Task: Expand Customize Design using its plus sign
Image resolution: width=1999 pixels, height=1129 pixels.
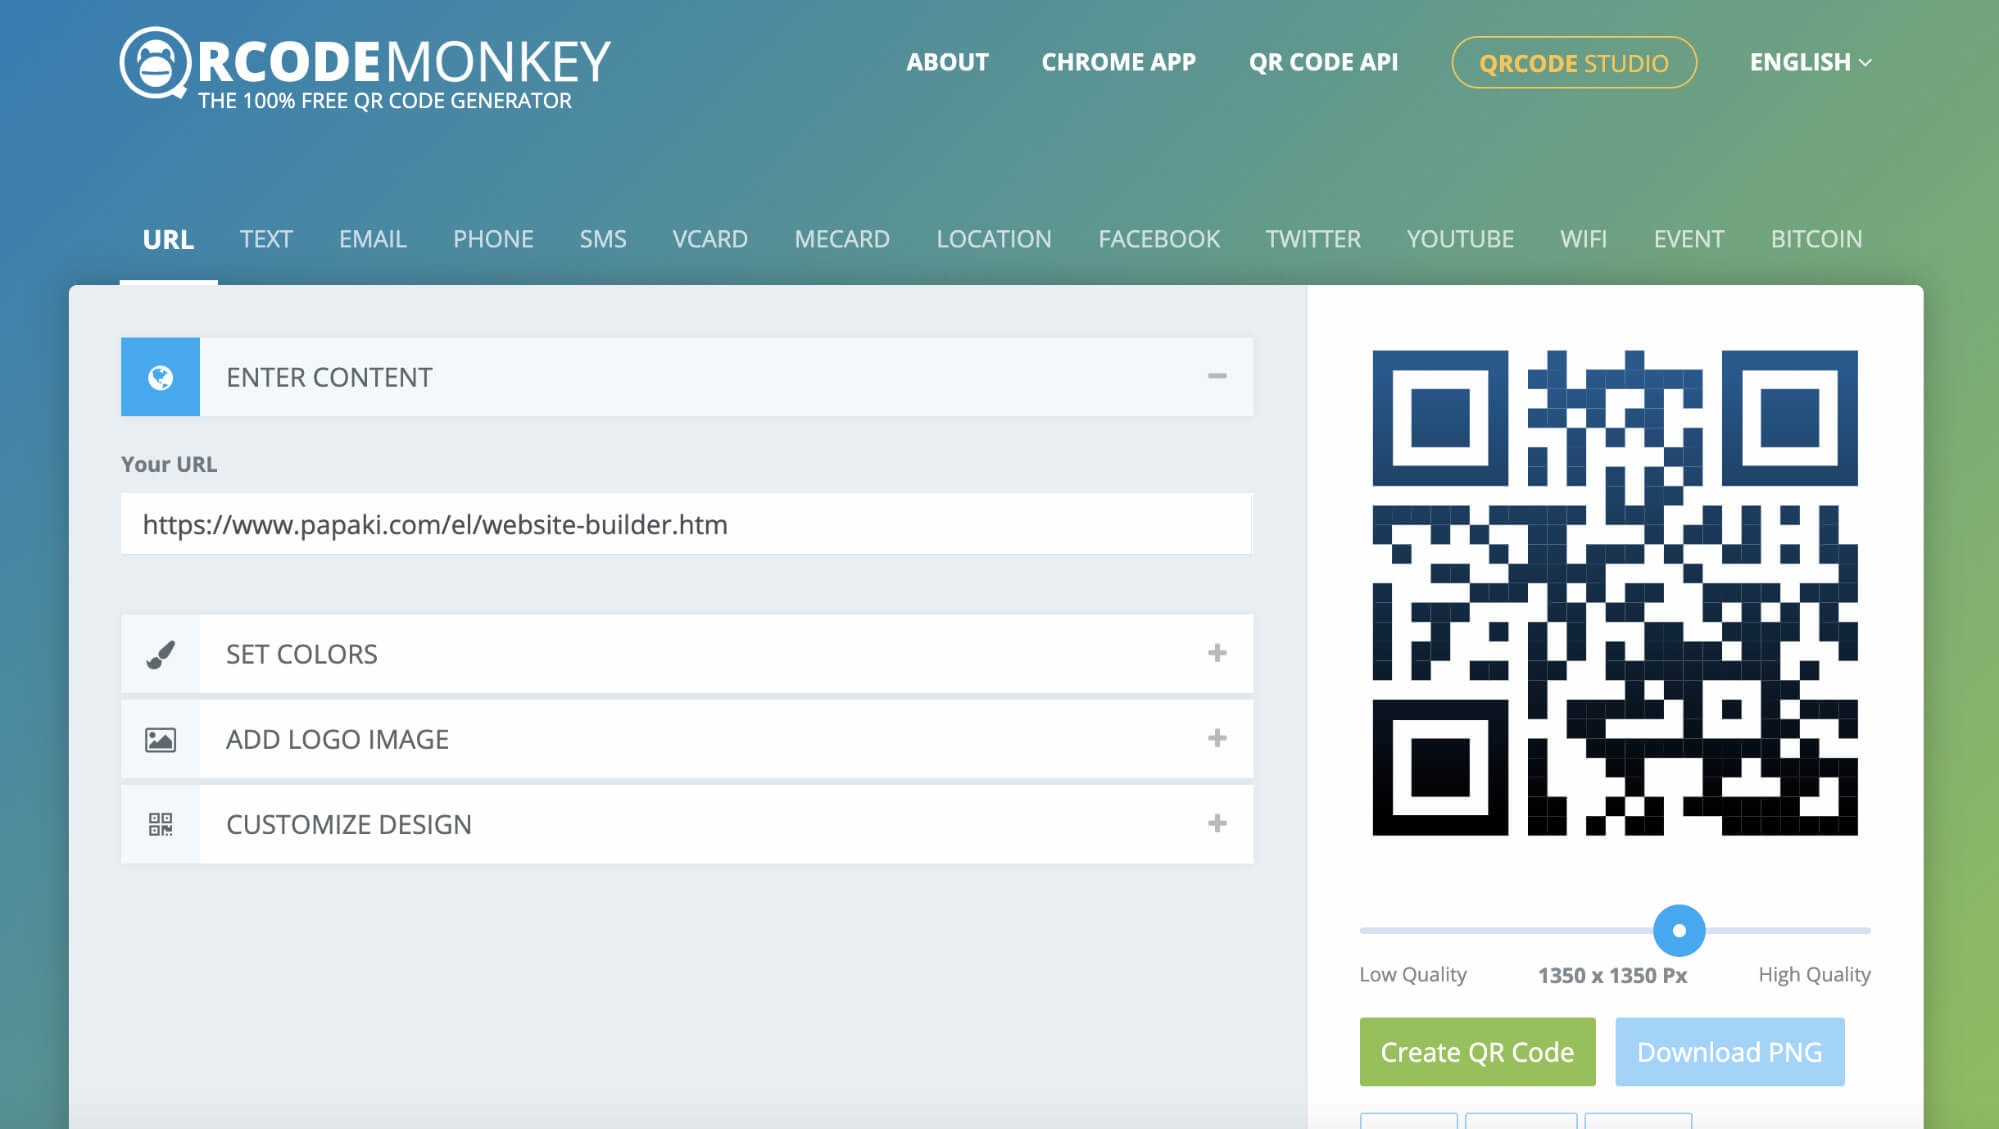Action: (x=1216, y=823)
